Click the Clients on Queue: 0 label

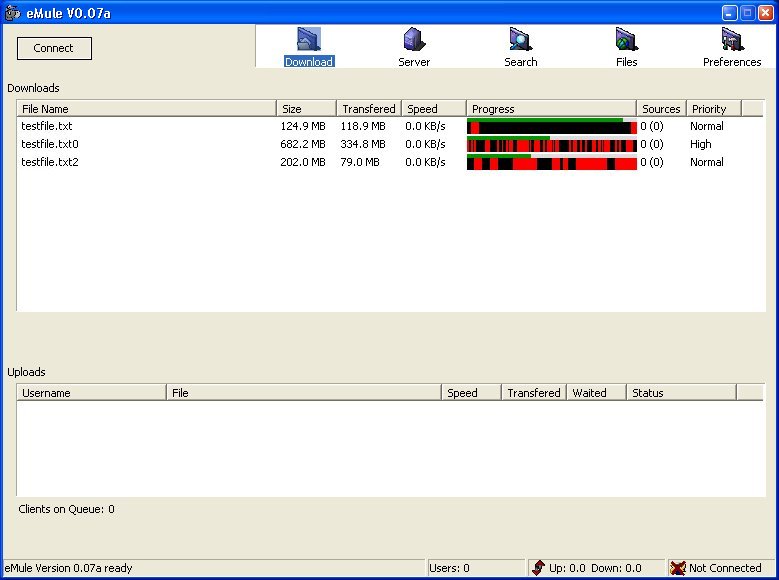pyautogui.click(x=67, y=509)
